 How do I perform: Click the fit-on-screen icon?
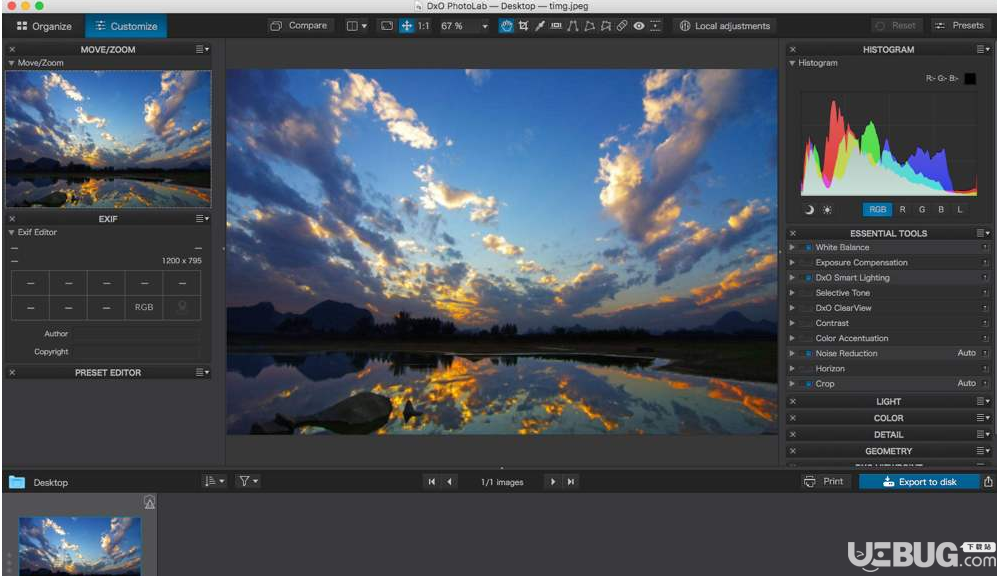(x=387, y=26)
